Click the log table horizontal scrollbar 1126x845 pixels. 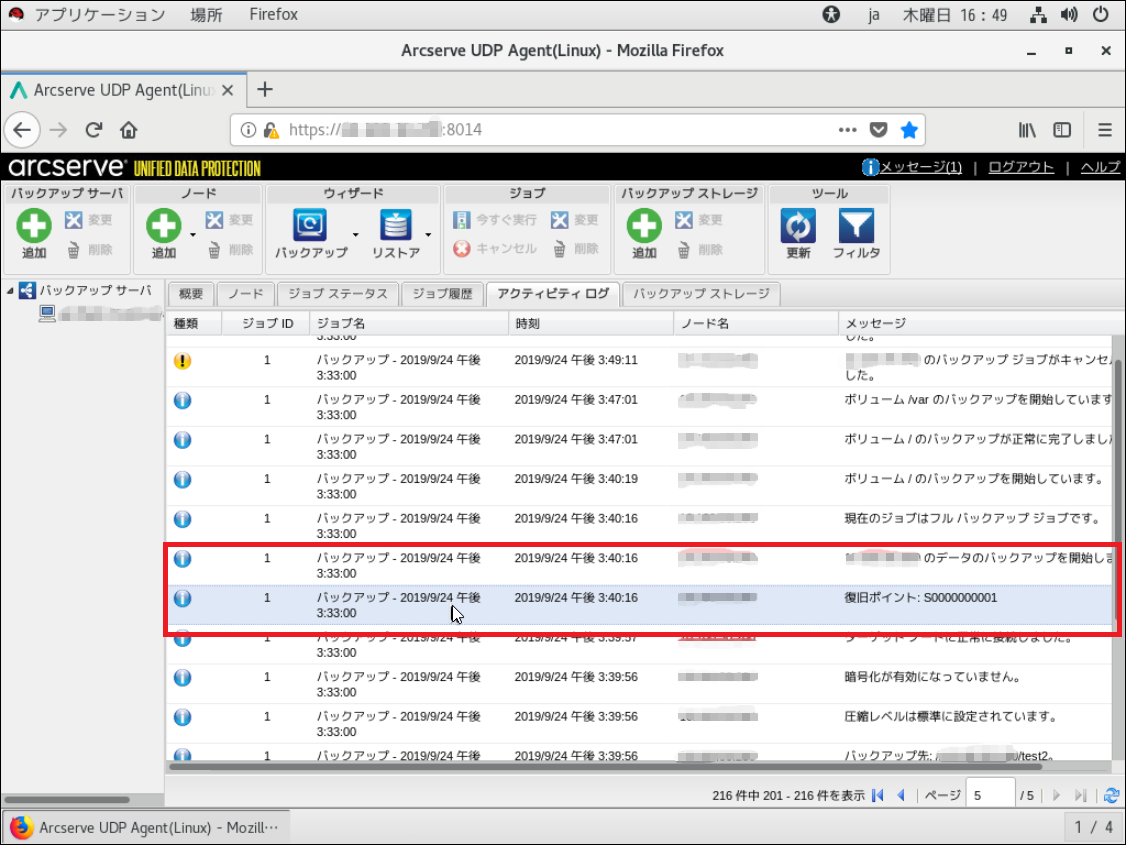click(605, 767)
